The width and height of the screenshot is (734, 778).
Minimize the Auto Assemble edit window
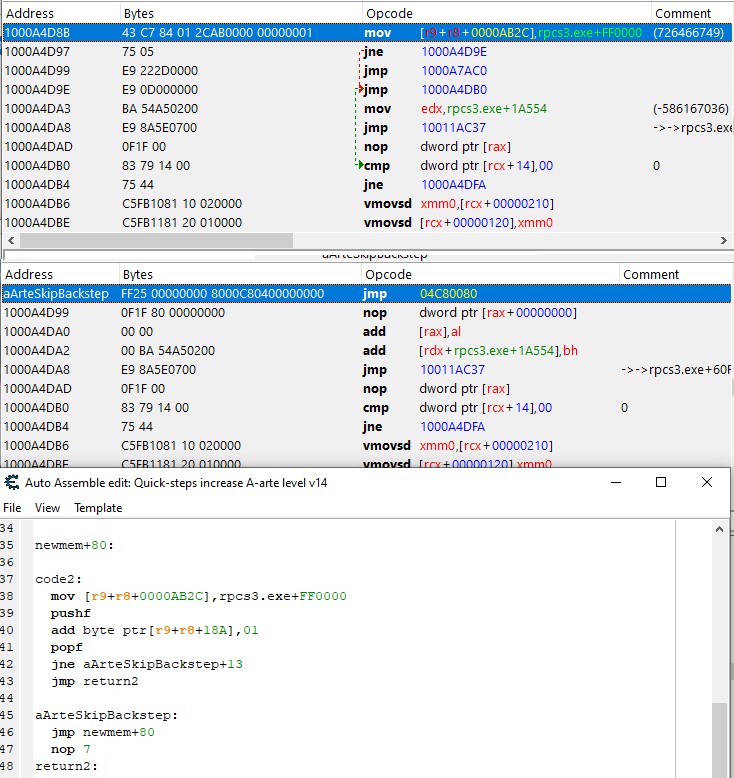click(x=614, y=482)
